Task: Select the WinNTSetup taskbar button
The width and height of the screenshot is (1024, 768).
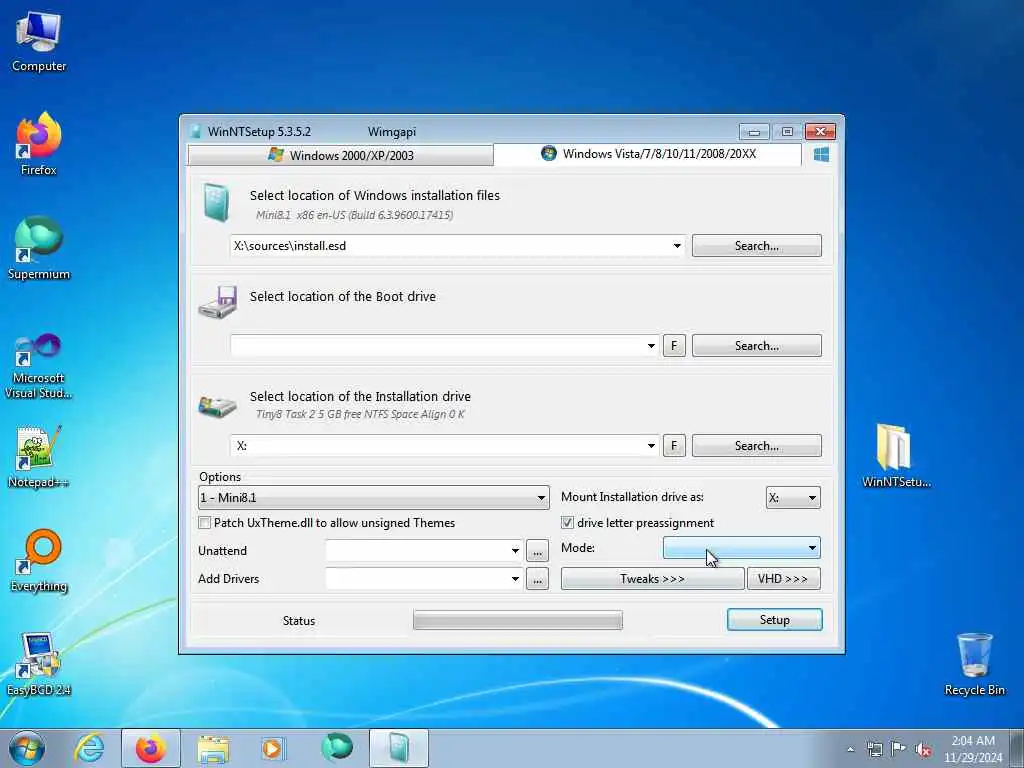Action: tap(398, 748)
